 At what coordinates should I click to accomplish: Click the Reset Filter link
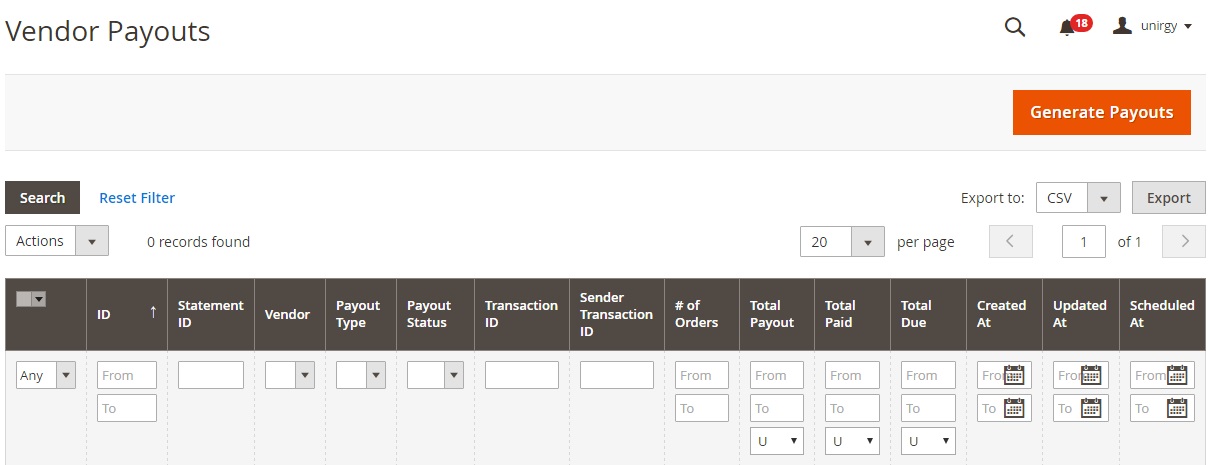(137, 198)
